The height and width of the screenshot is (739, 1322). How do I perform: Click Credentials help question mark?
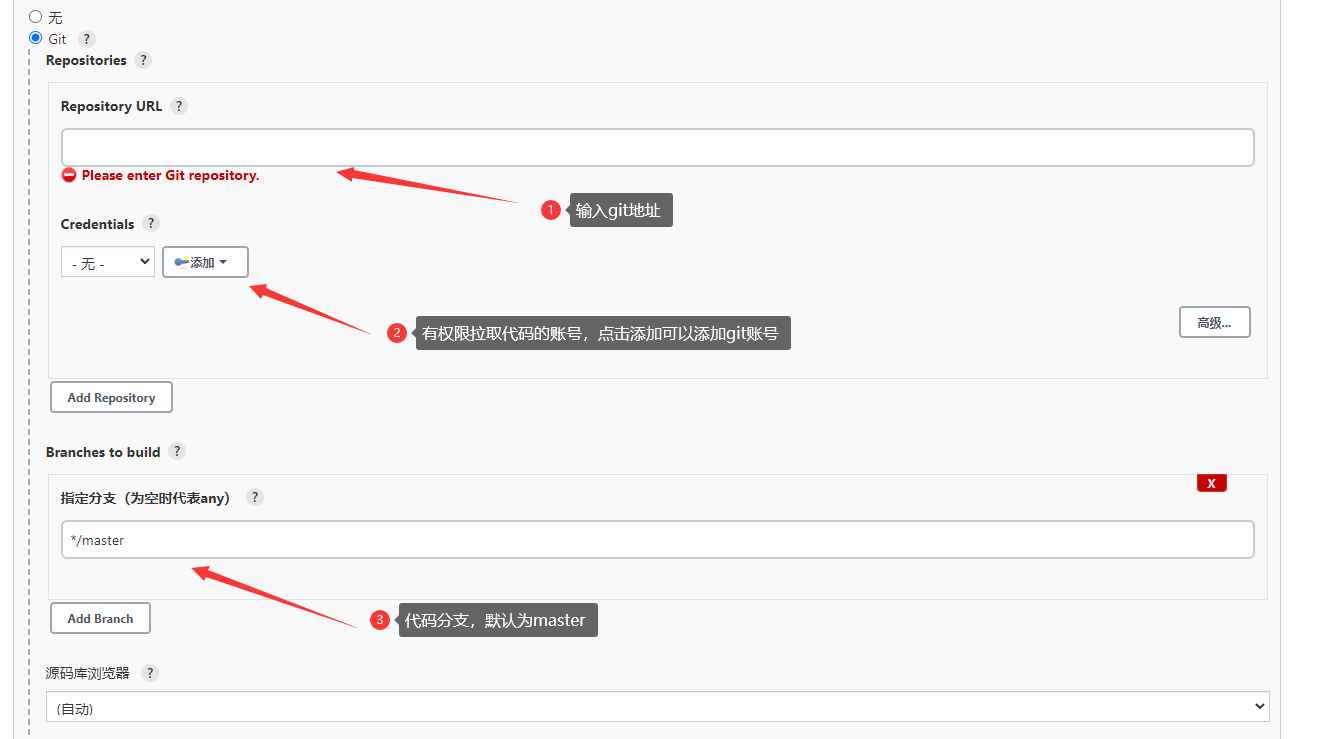coord(151,223)
